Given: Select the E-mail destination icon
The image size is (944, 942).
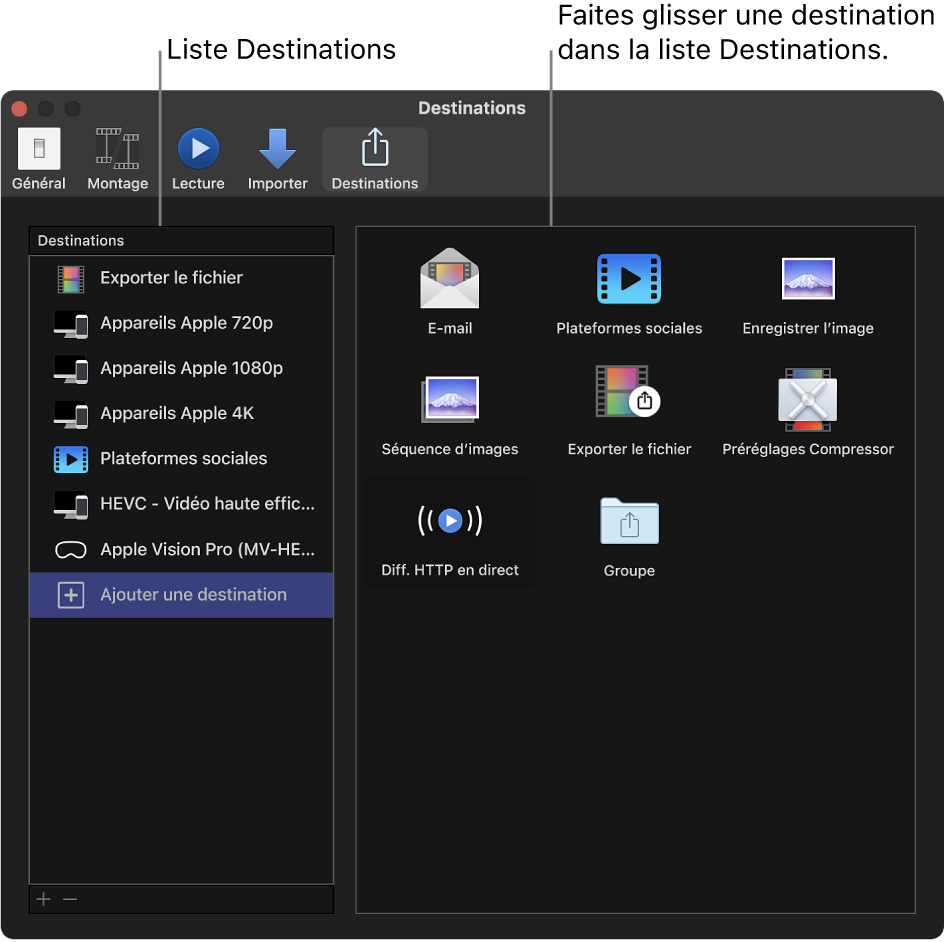Looking at the screenshot, I should click(449, 290).
